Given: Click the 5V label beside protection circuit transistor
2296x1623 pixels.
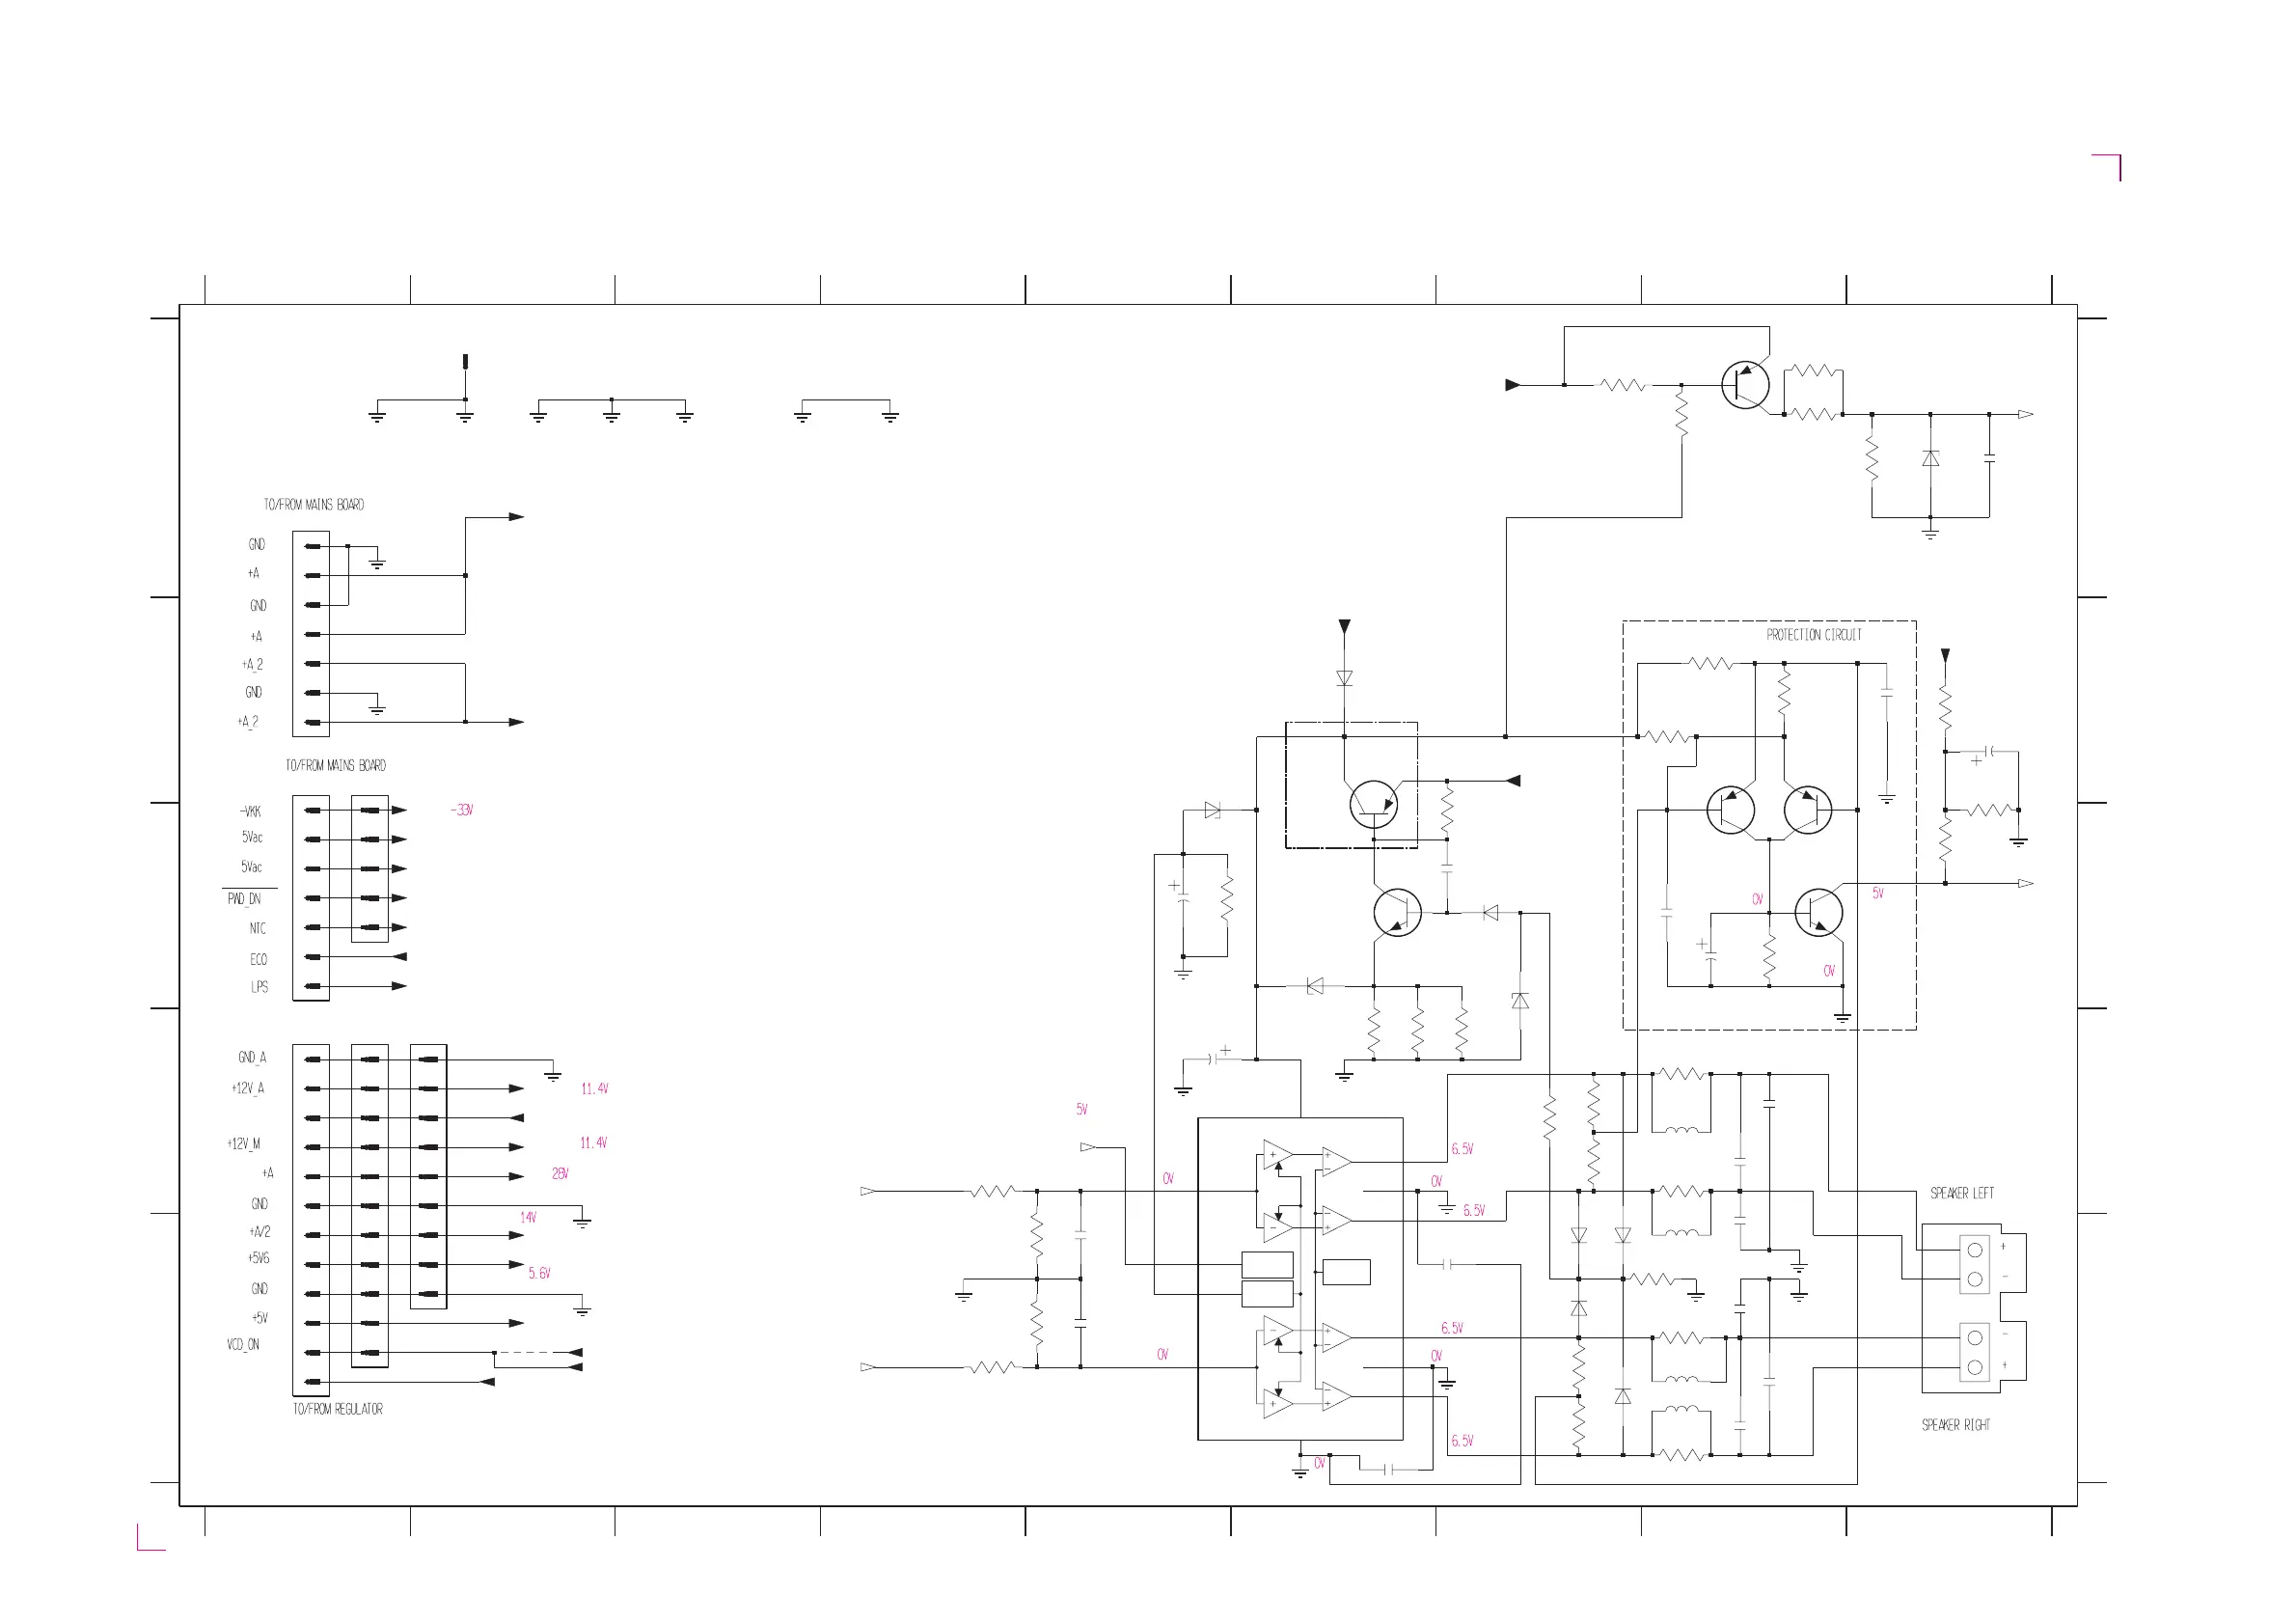Looking at the screenshot, I should click(x=1877, y=893).
